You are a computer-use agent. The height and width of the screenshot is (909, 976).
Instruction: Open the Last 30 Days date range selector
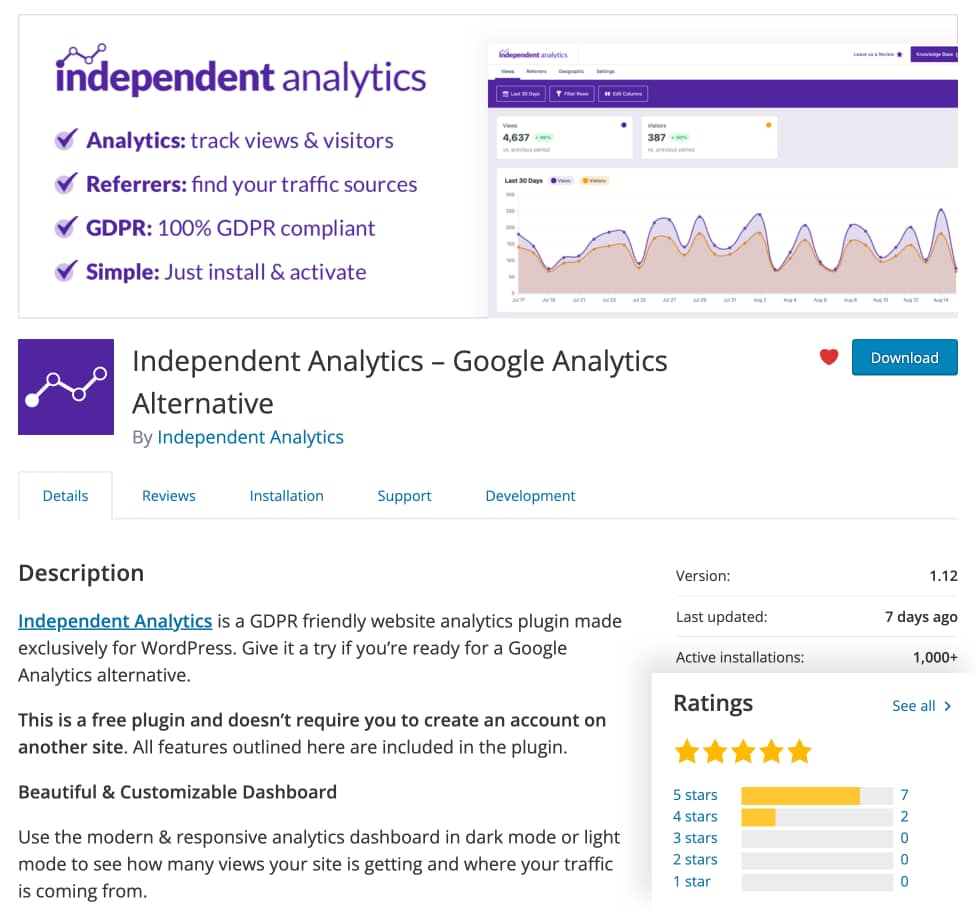tap(521, 92)
